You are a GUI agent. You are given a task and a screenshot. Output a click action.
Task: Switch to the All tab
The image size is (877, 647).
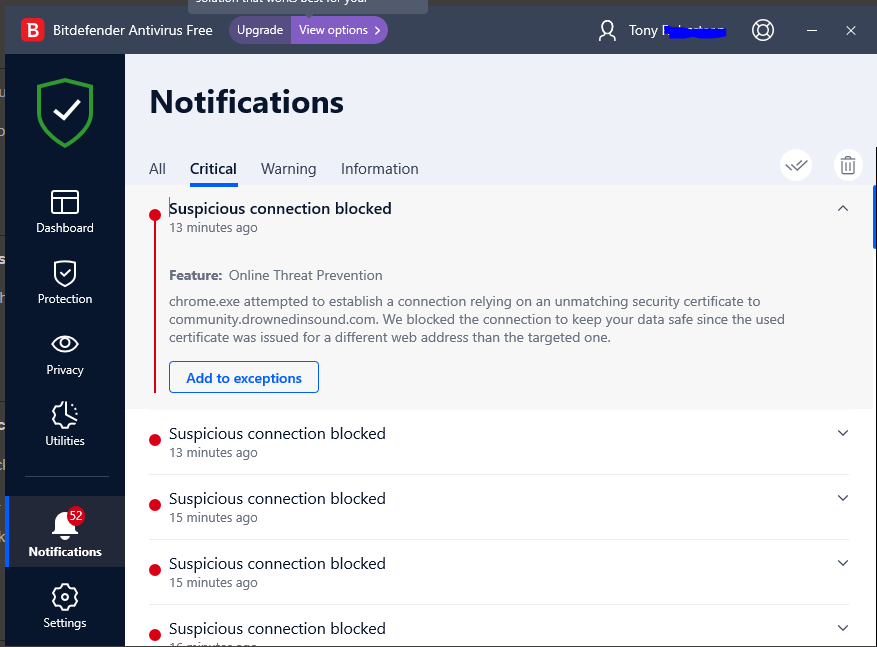157,169
